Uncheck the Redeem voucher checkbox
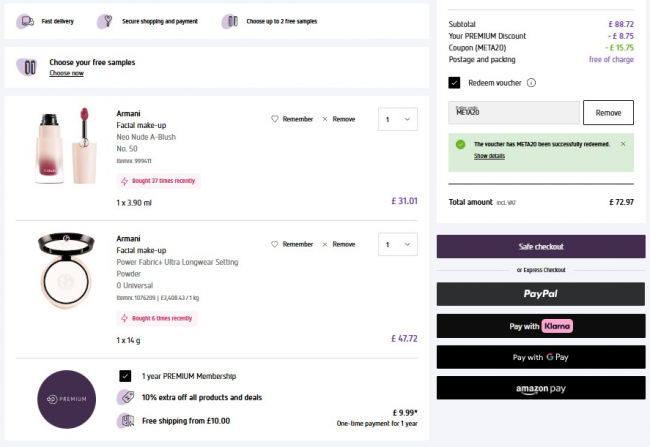 point(455,83)
